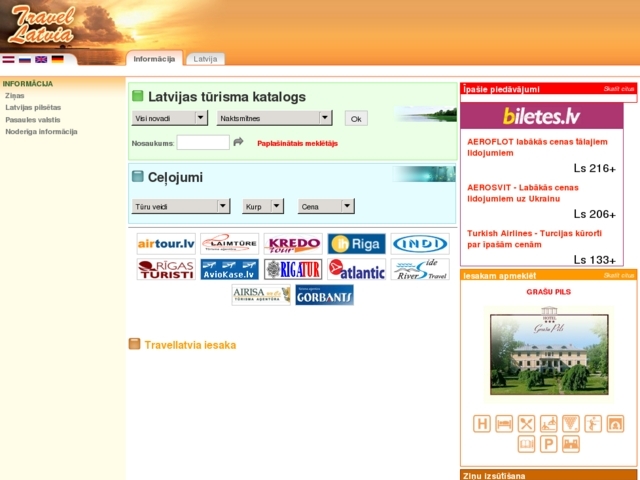Open the Naktsmītnes category dropdown
Image resolution: width=640 pixels, height=480 pixels.
pos(274,118)
